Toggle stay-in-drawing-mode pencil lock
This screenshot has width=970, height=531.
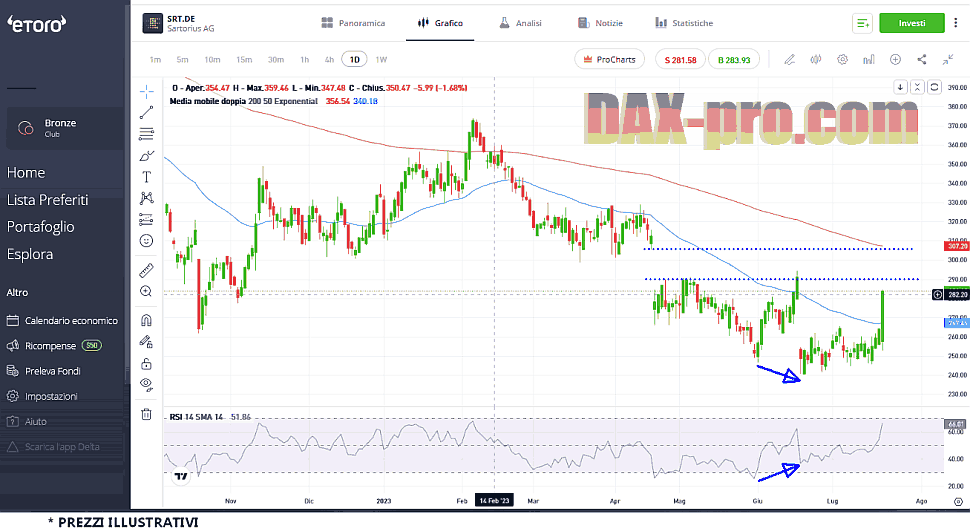click(x=147, y=342)
